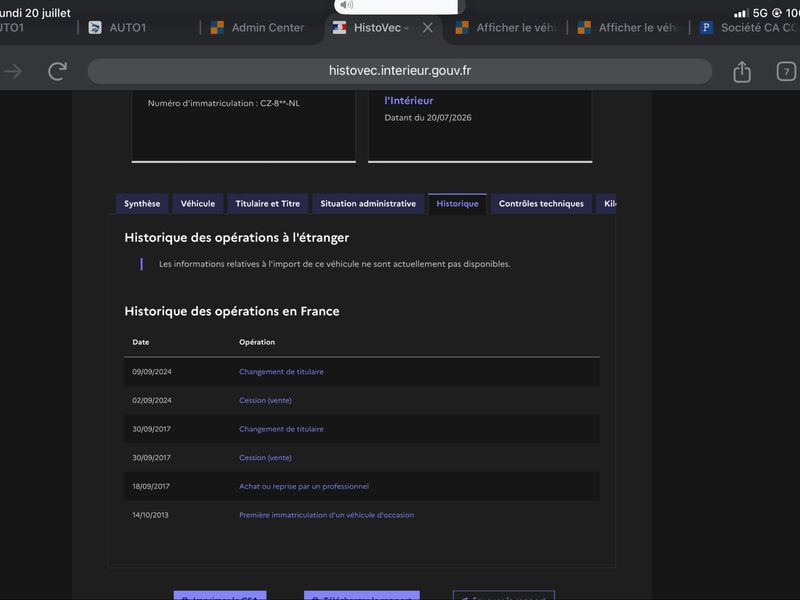Tap the lundi 20 juillet date
800x600 pixels.
click(35, 13)
